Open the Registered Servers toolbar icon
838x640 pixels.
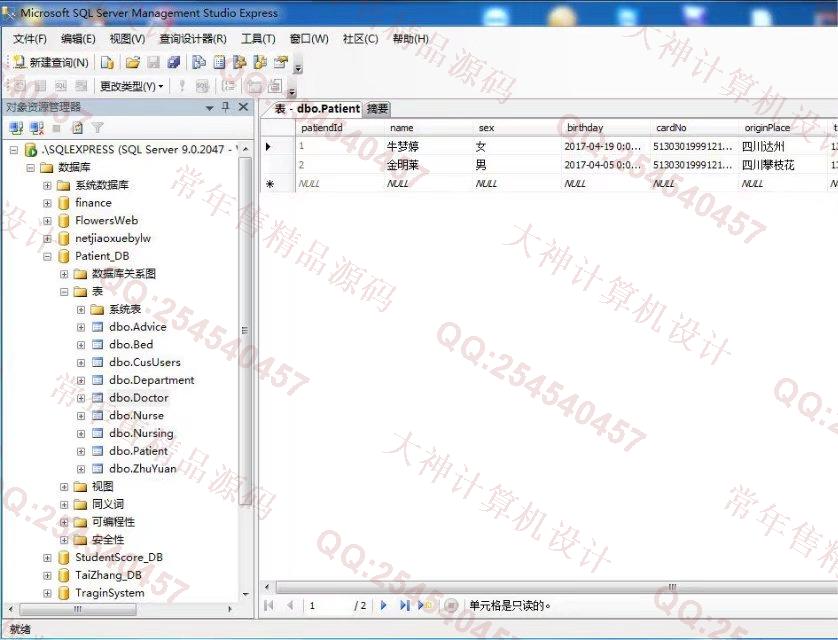click(x=199, y=63)
